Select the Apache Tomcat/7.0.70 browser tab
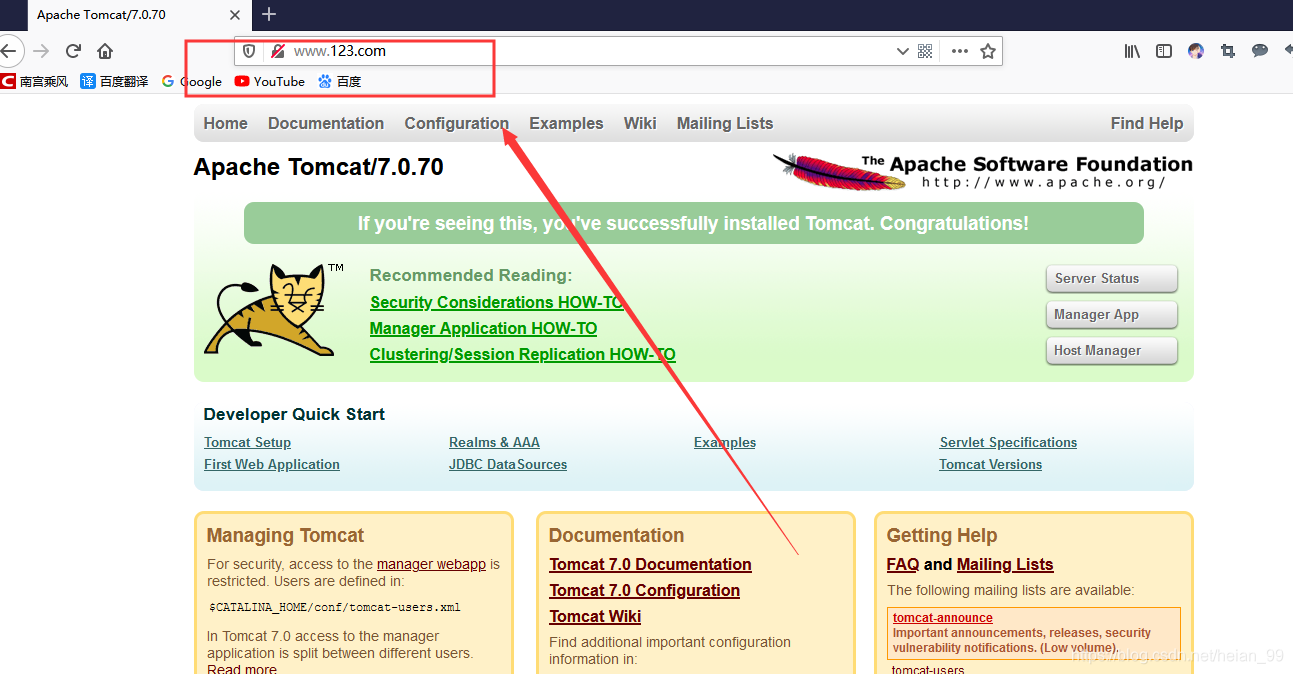 point(139,15)
